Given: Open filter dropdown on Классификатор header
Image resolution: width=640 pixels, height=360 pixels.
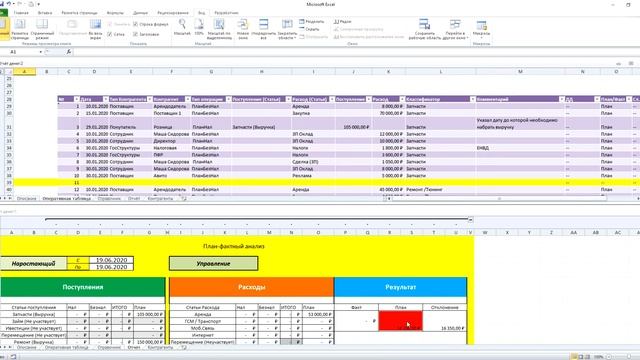Looking at the screenshot, I should click(472, 99).
